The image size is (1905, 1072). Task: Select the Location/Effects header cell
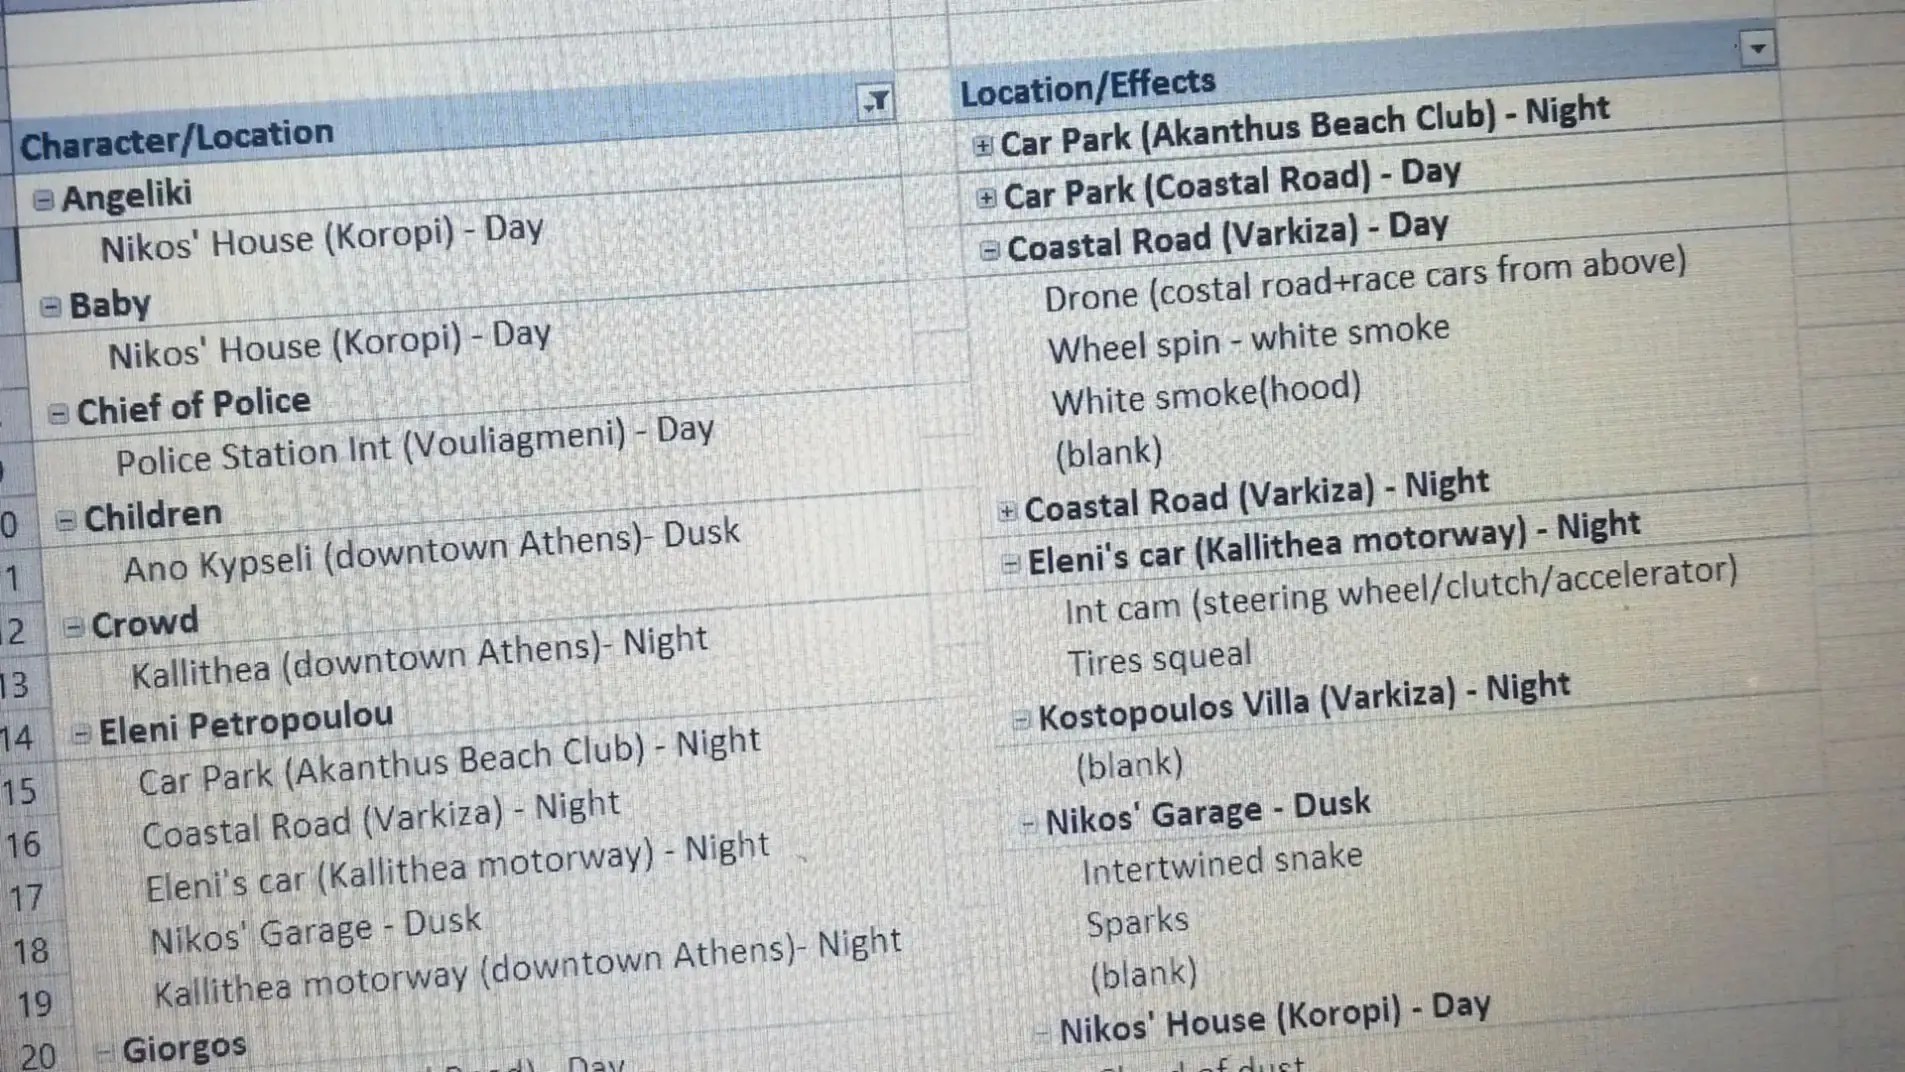point(1088,86)
